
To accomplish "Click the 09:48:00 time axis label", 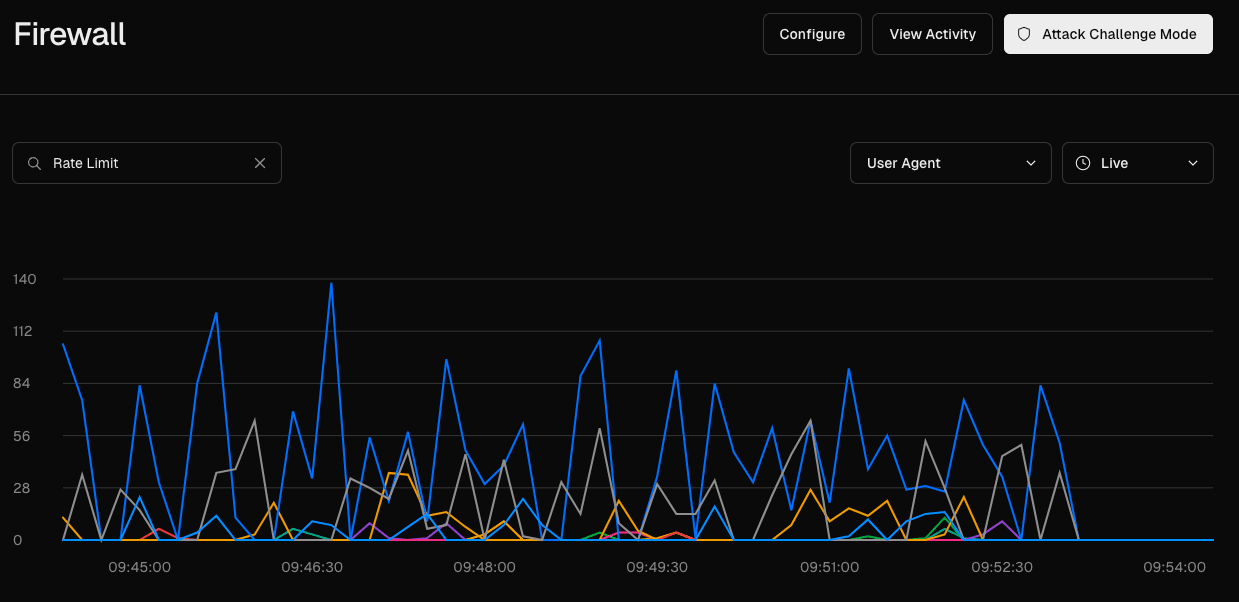I will pyautogui.click(x=484, y=567).
